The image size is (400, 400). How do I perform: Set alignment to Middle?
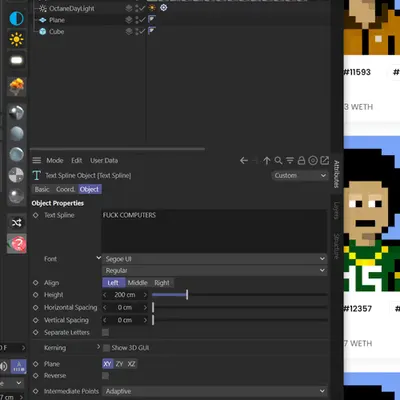click(138, 283)
